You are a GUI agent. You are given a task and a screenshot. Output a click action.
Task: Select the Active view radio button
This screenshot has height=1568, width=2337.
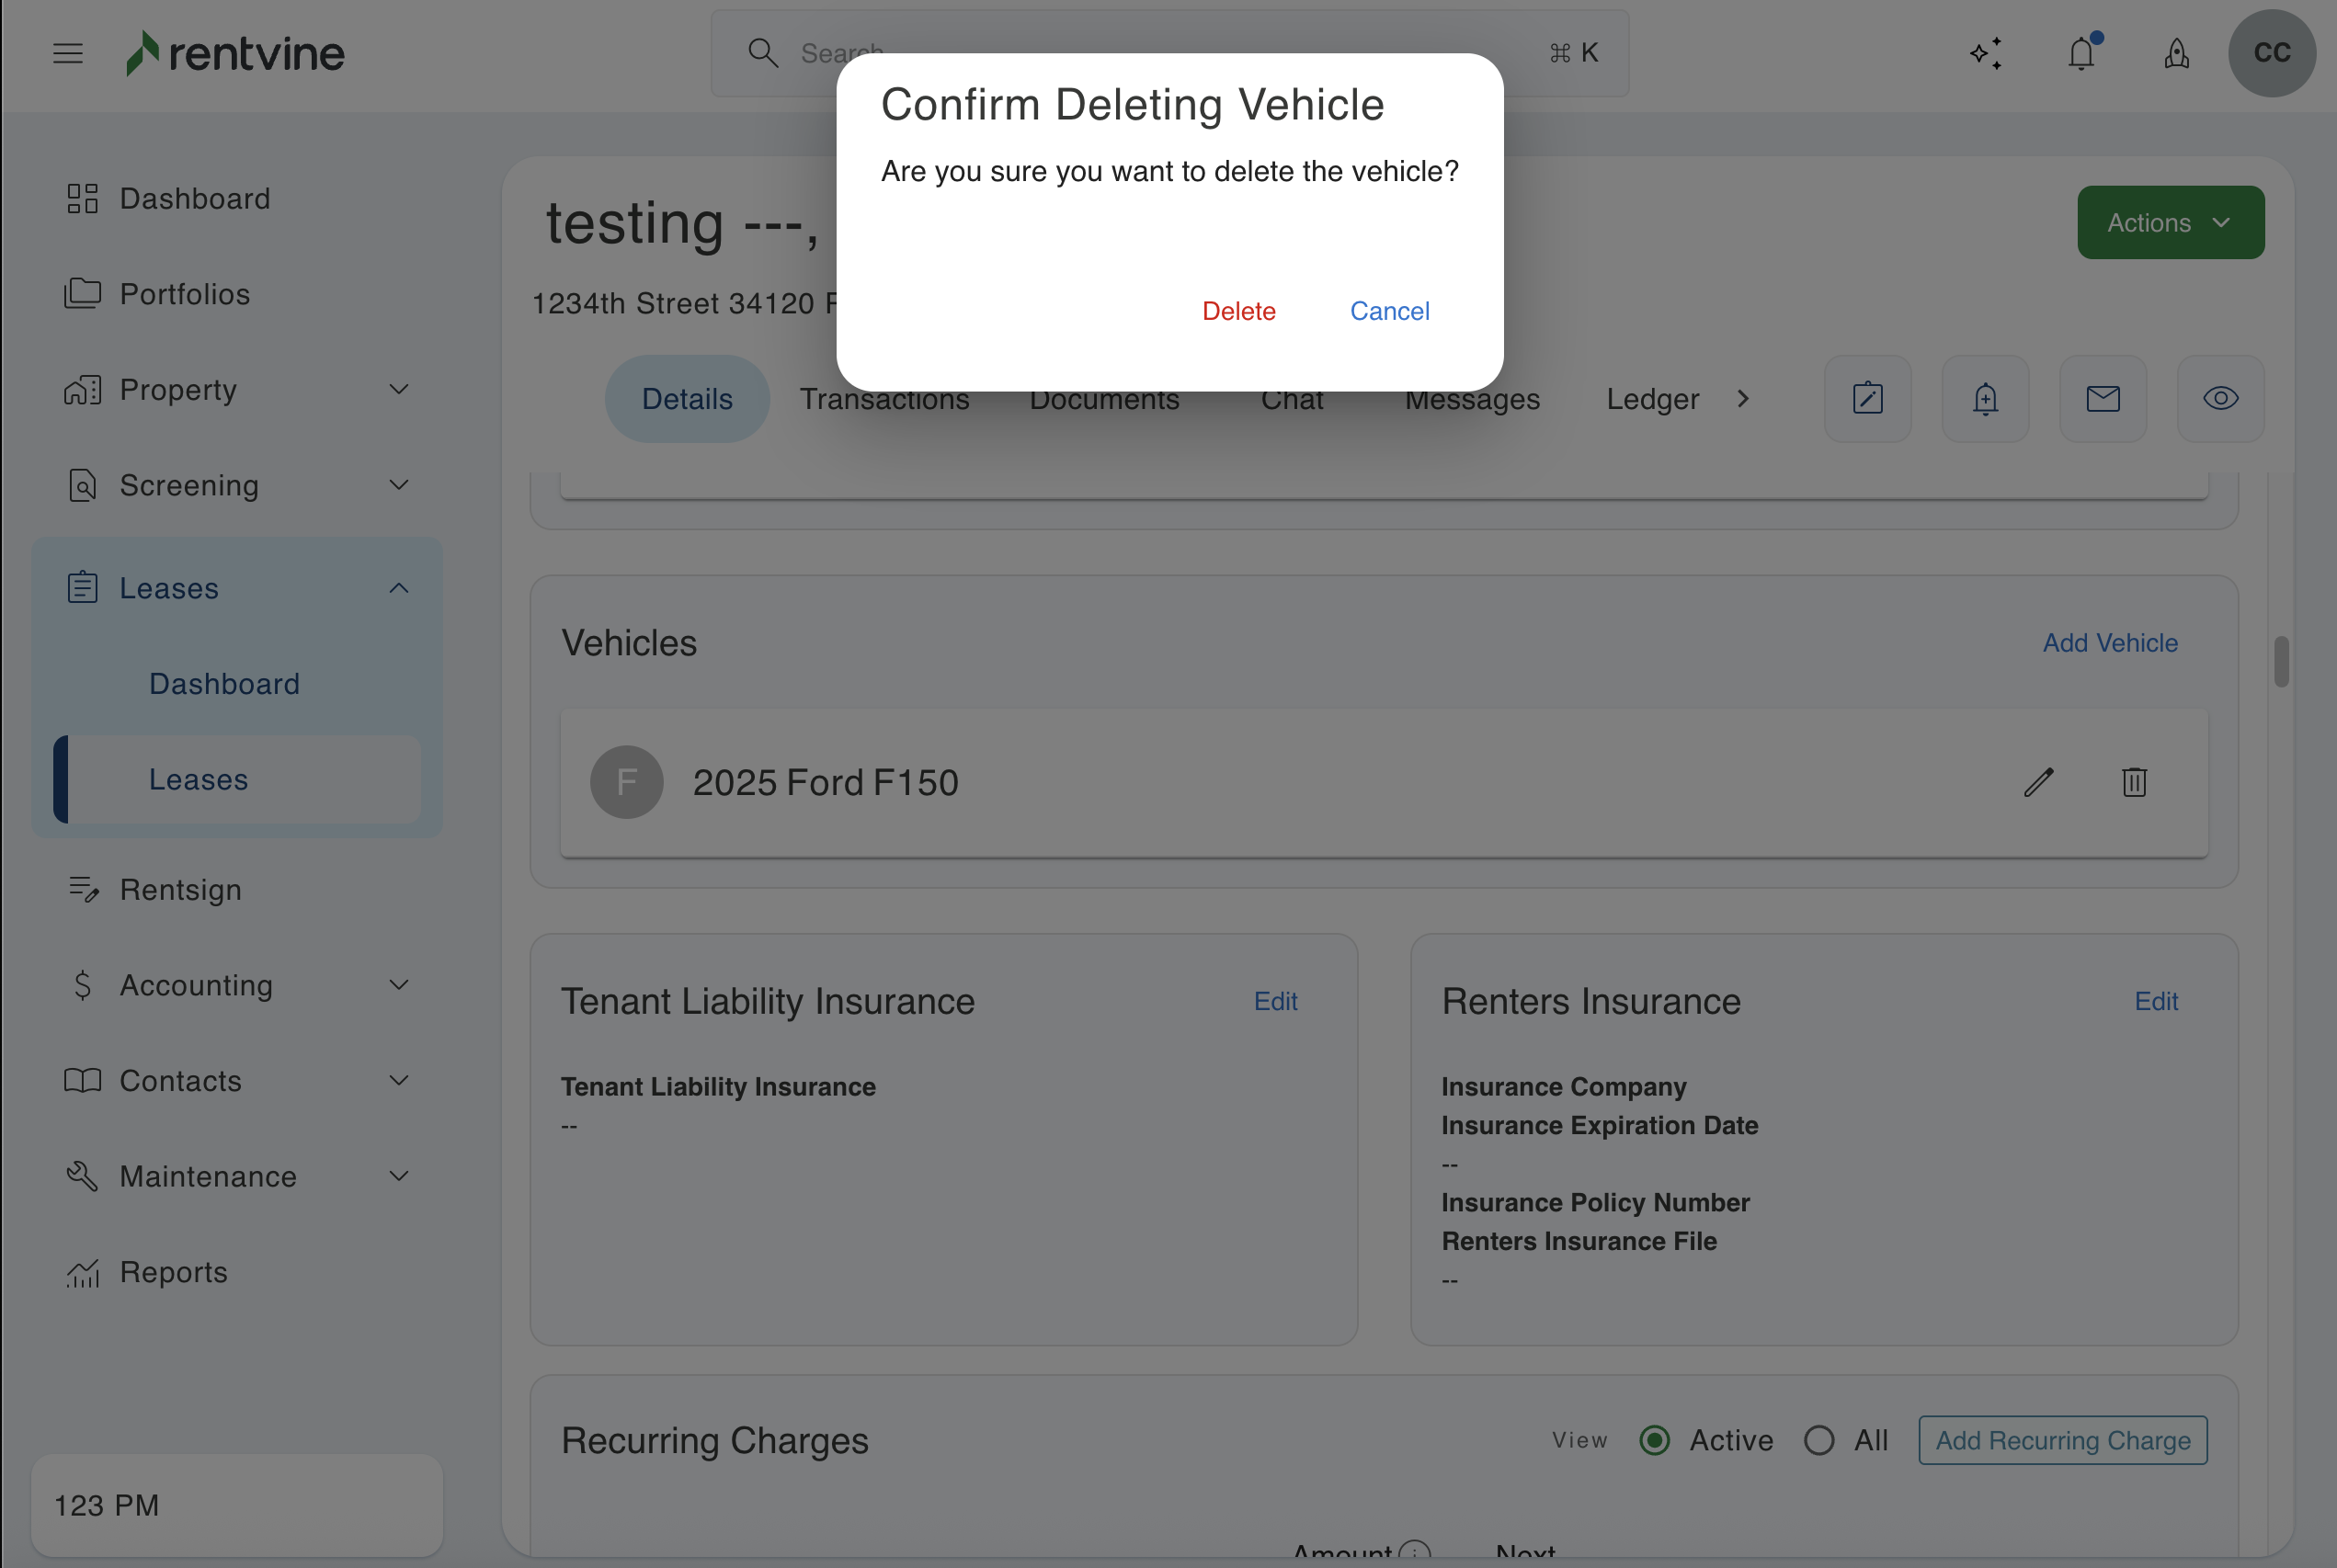coord(1655,1440)
